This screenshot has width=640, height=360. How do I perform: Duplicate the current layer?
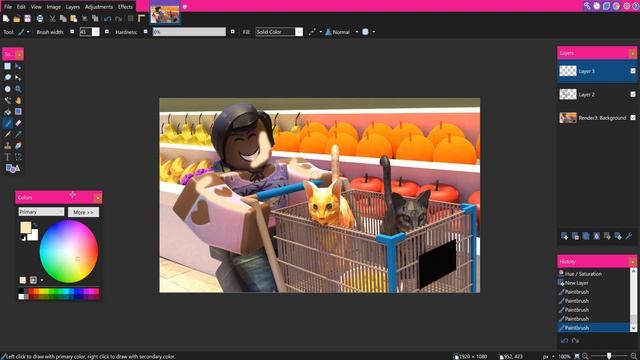click(586, 236)
